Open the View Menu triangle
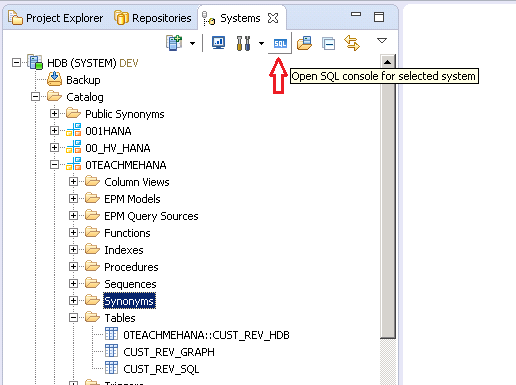Screen dimensions: 516x385 [382, 41]
